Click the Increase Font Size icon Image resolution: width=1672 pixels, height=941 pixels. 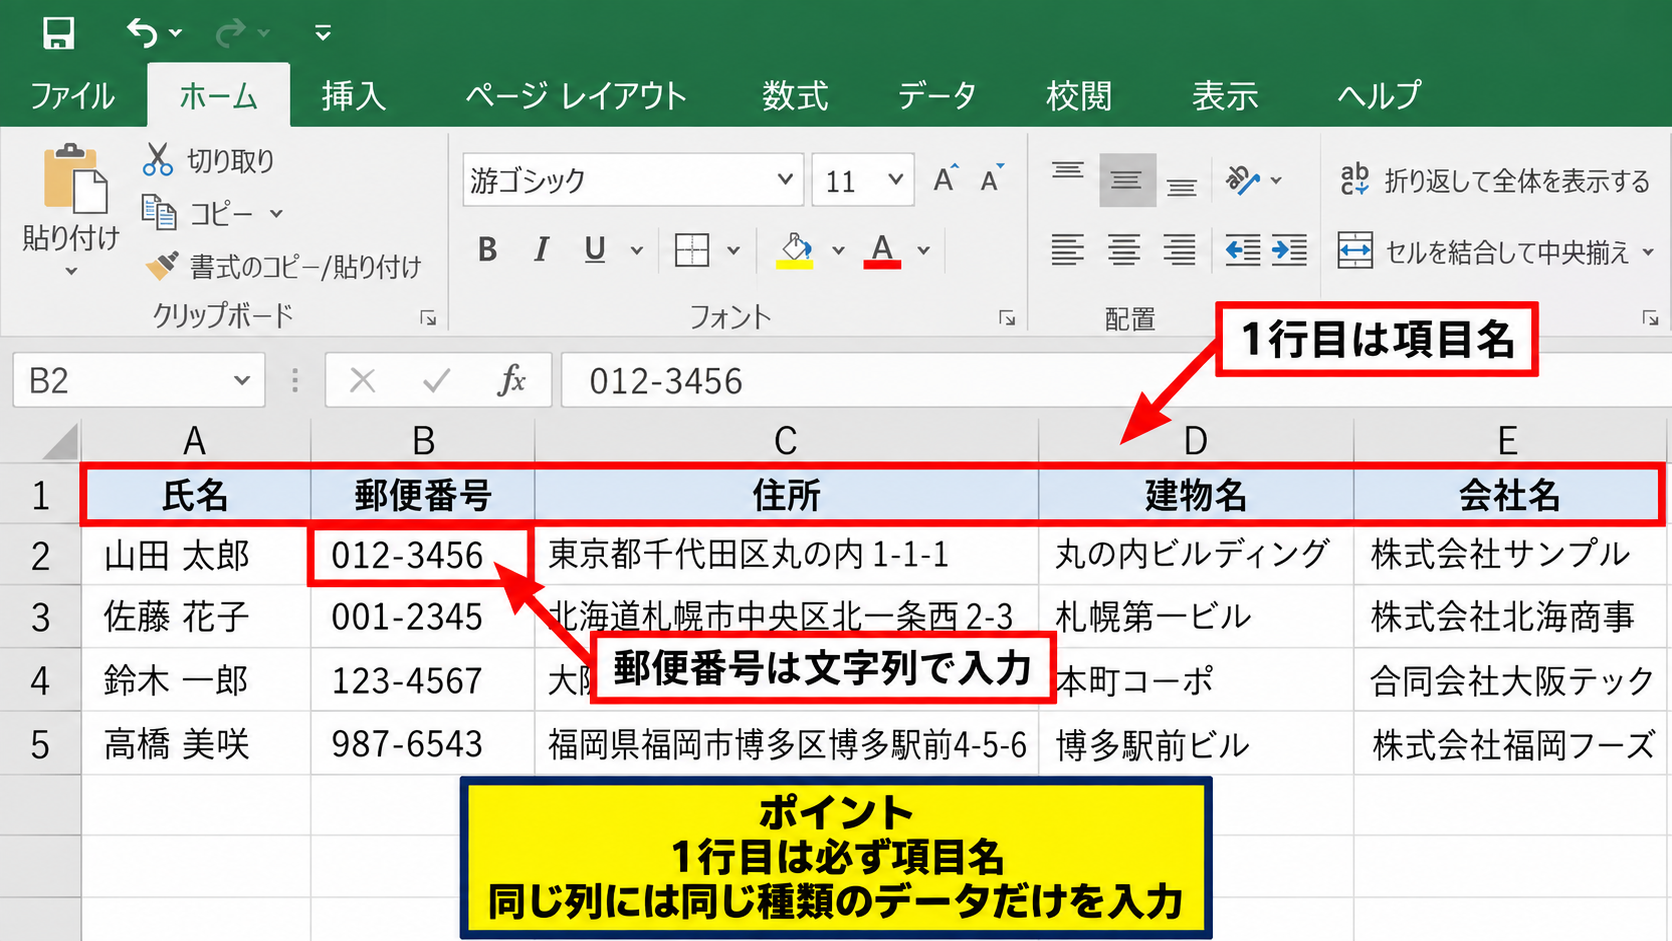click(x=946, y=180)
